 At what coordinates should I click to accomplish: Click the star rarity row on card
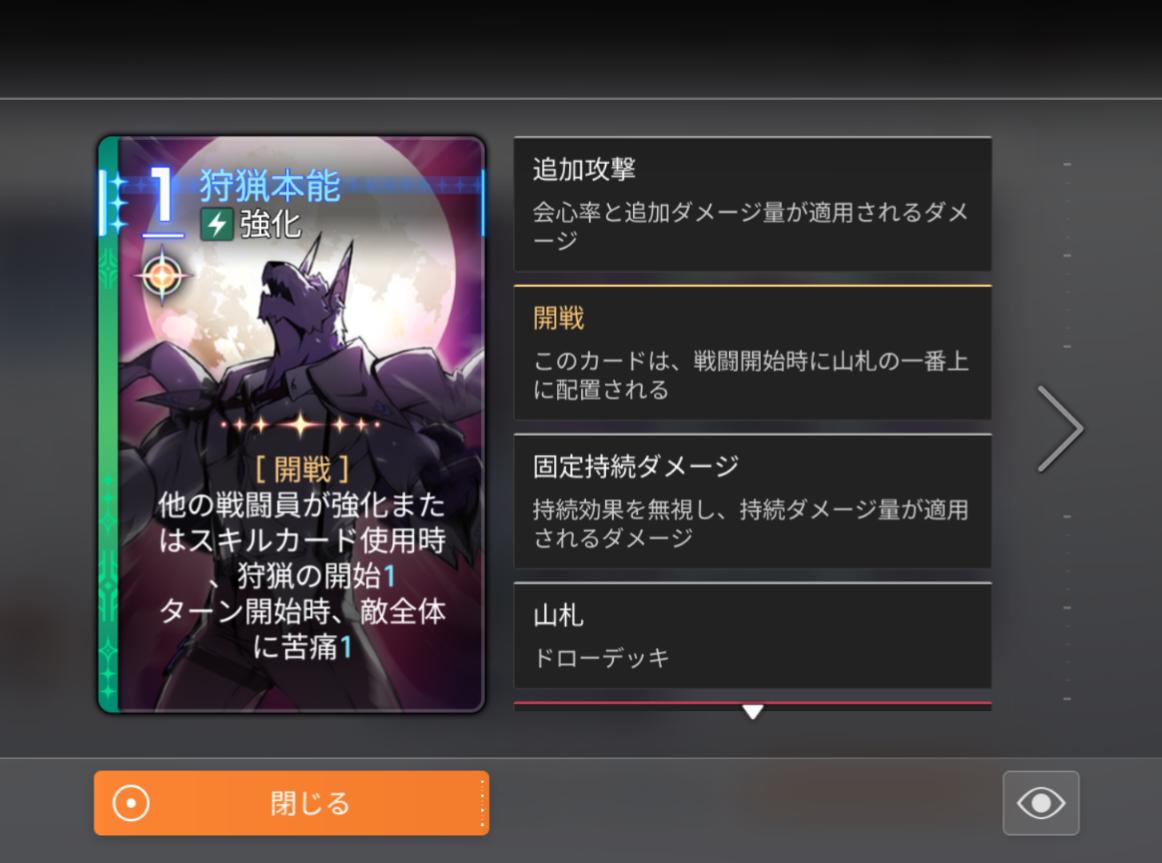[301, 424]
